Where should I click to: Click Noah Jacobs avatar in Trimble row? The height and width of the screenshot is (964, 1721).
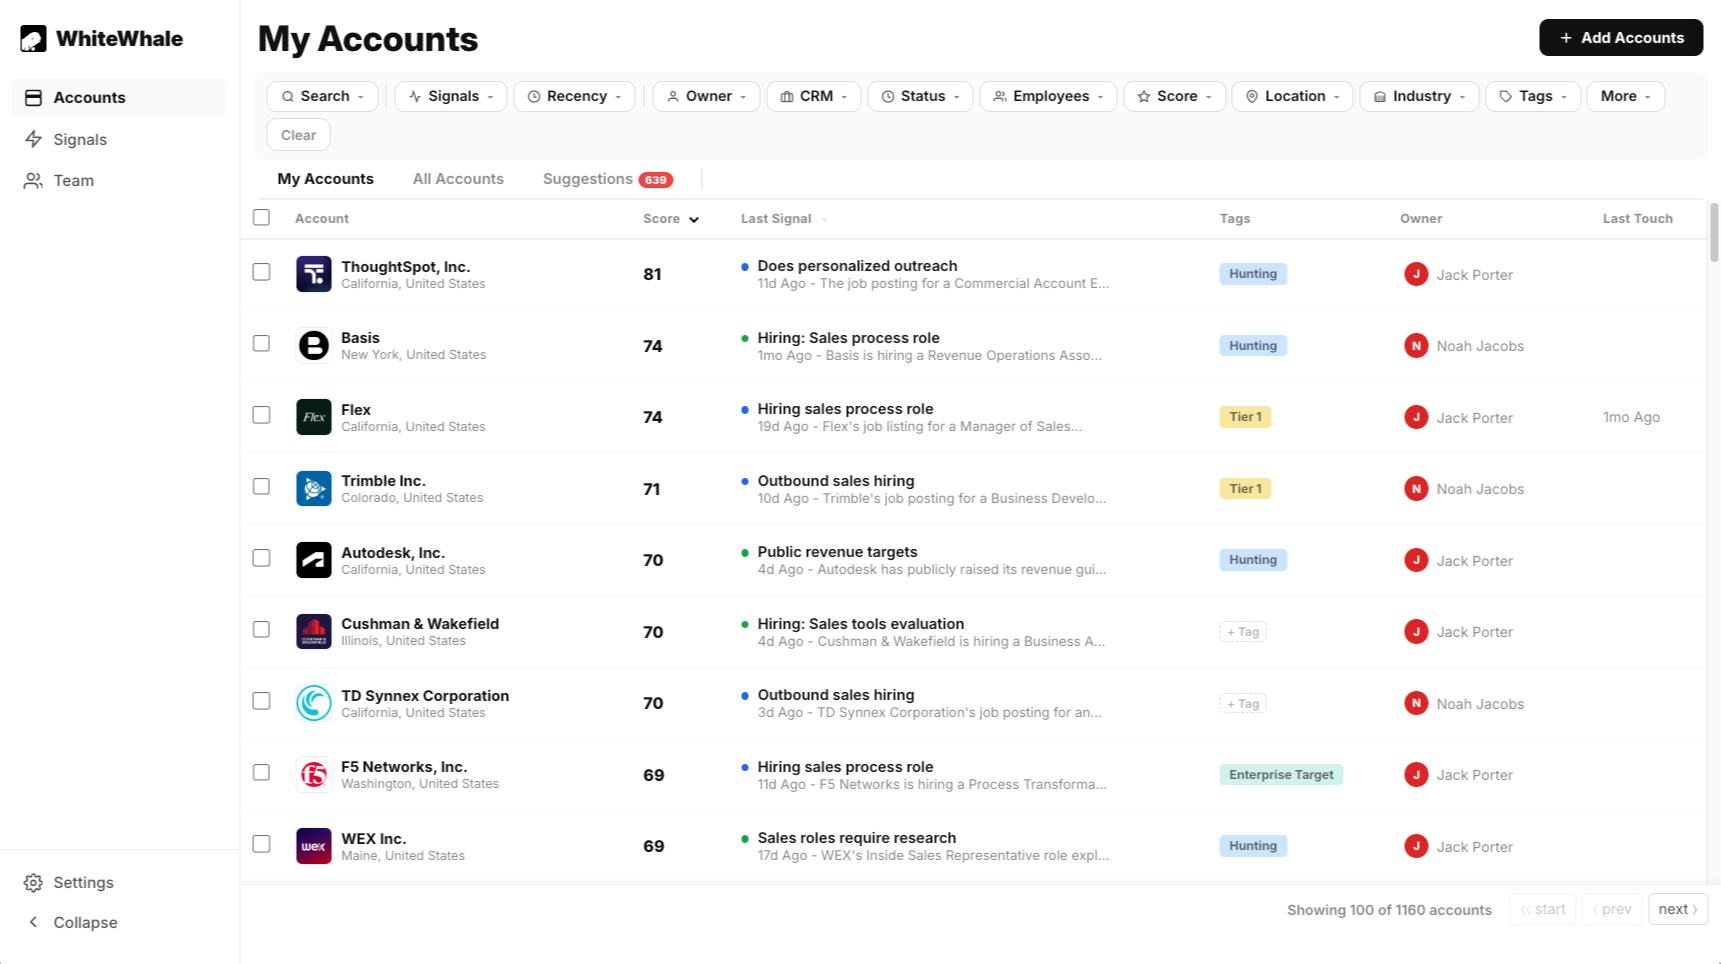click(1416, 489)
